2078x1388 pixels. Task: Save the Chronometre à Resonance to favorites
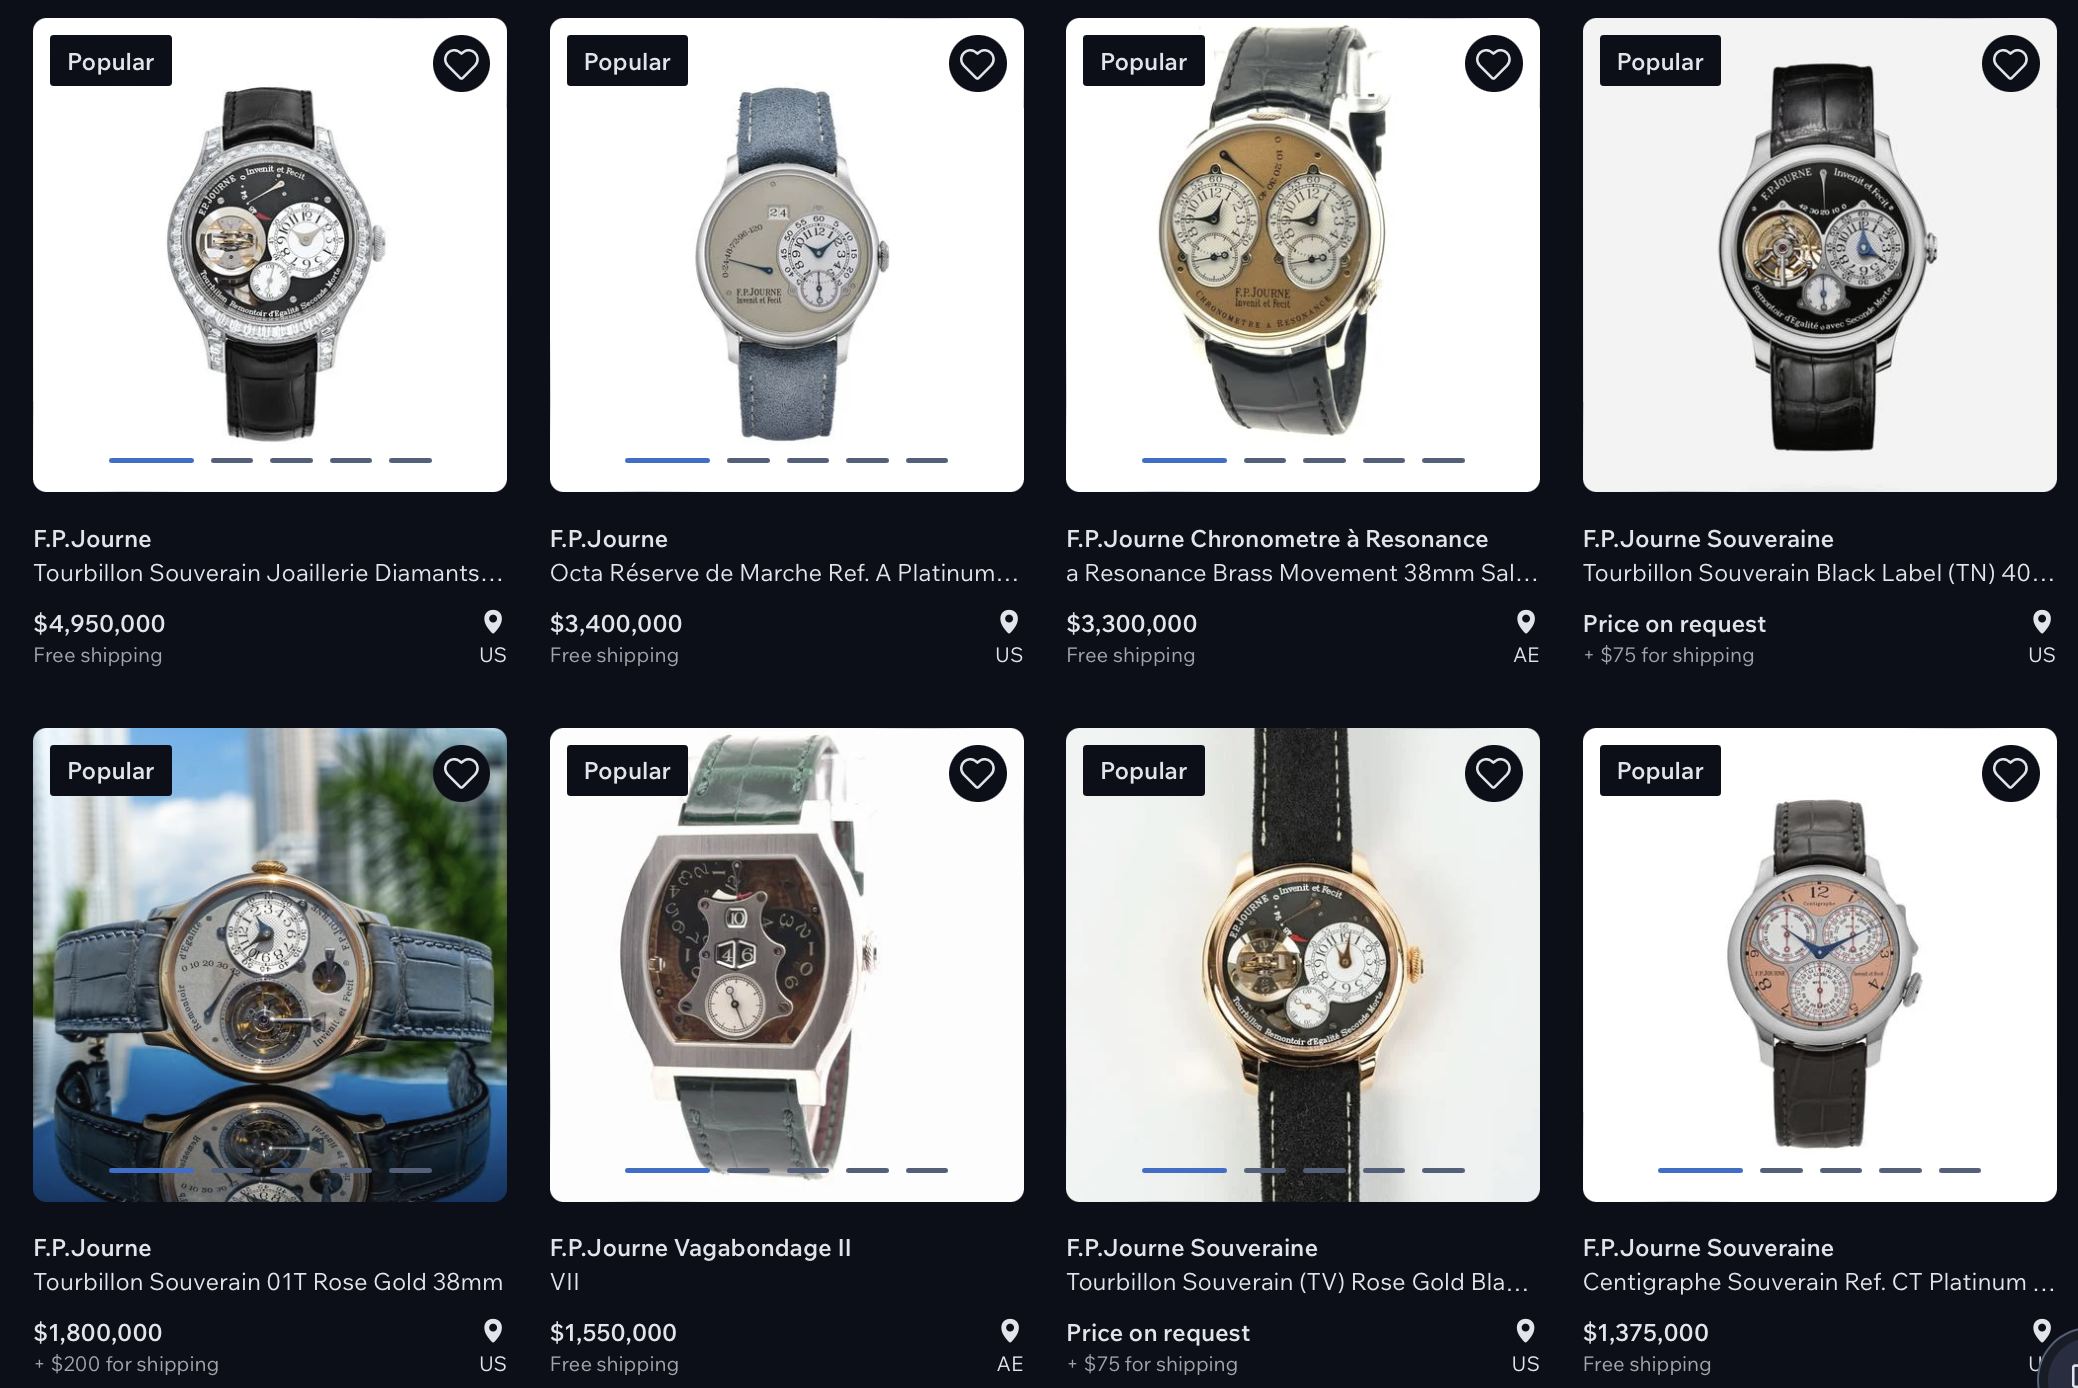click(x=1493, y=64)
